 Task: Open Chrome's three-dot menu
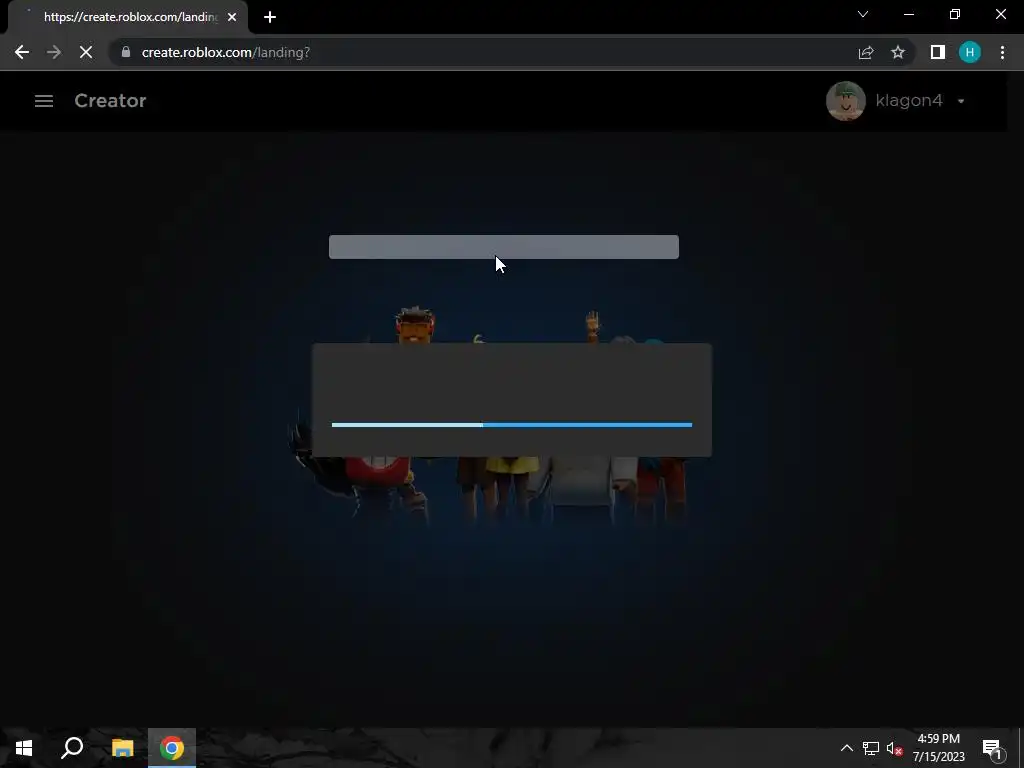click(1002, 52)
